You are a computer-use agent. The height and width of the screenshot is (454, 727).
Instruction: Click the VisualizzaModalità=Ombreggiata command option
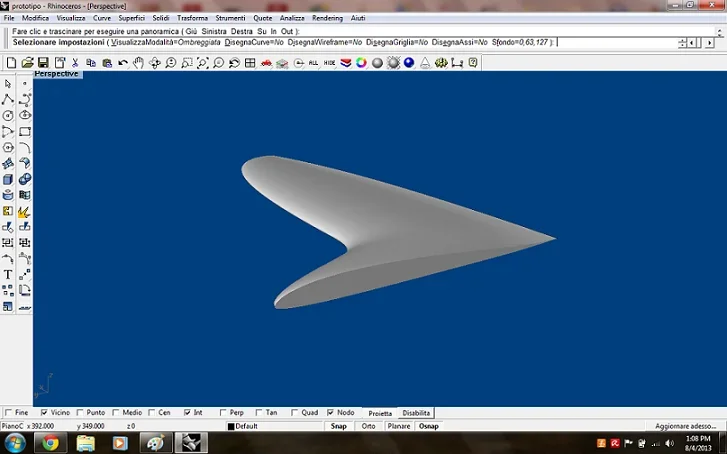(x=166, y=42)
